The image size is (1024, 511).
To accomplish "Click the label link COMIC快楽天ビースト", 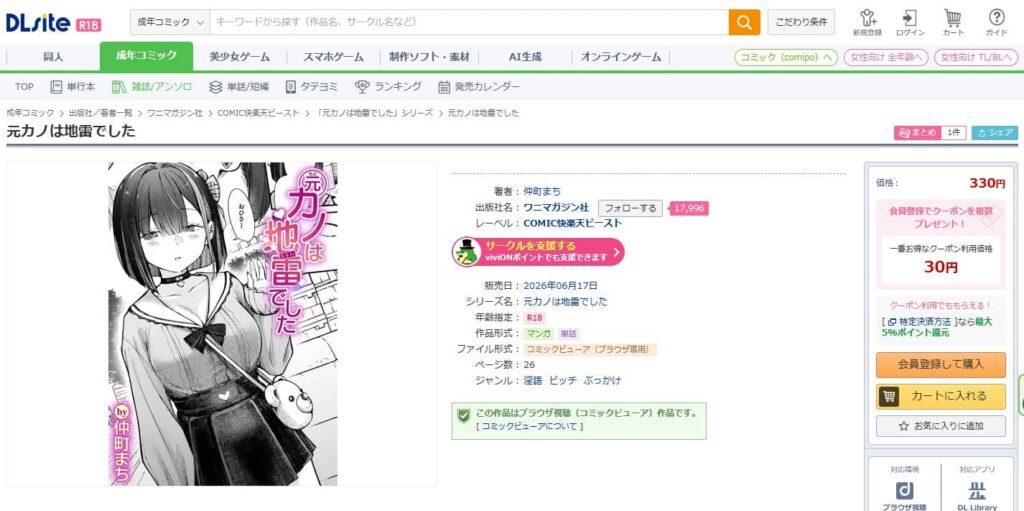I will (573, 223).
